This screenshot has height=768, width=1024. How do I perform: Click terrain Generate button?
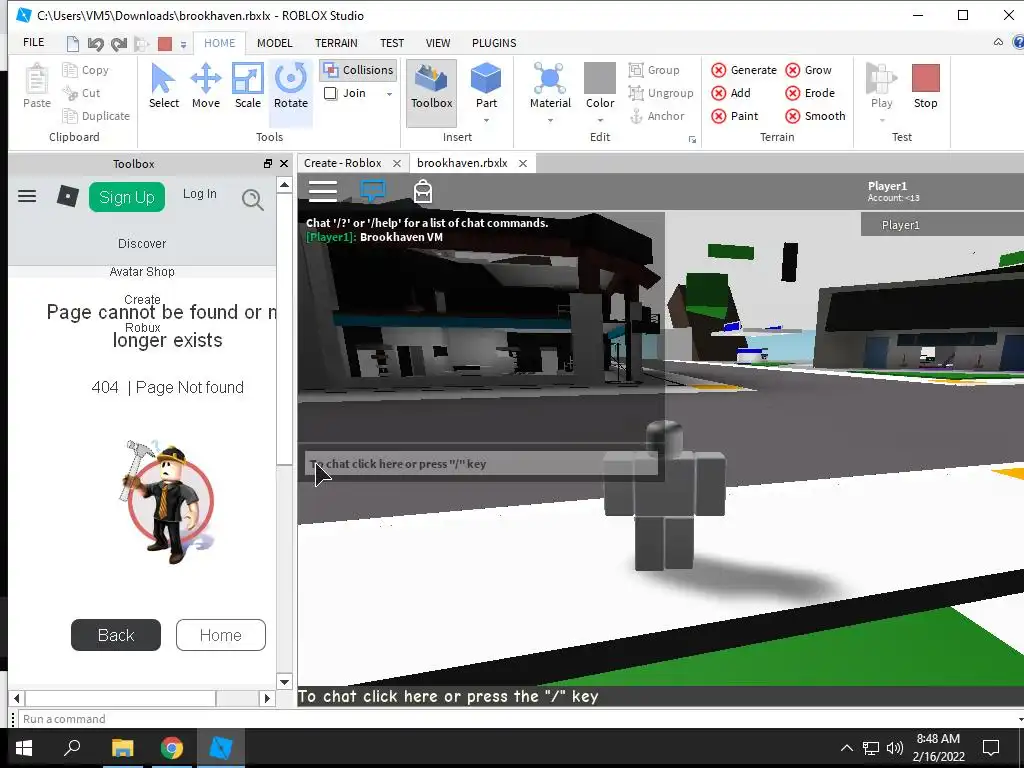[x=744, y=70]
